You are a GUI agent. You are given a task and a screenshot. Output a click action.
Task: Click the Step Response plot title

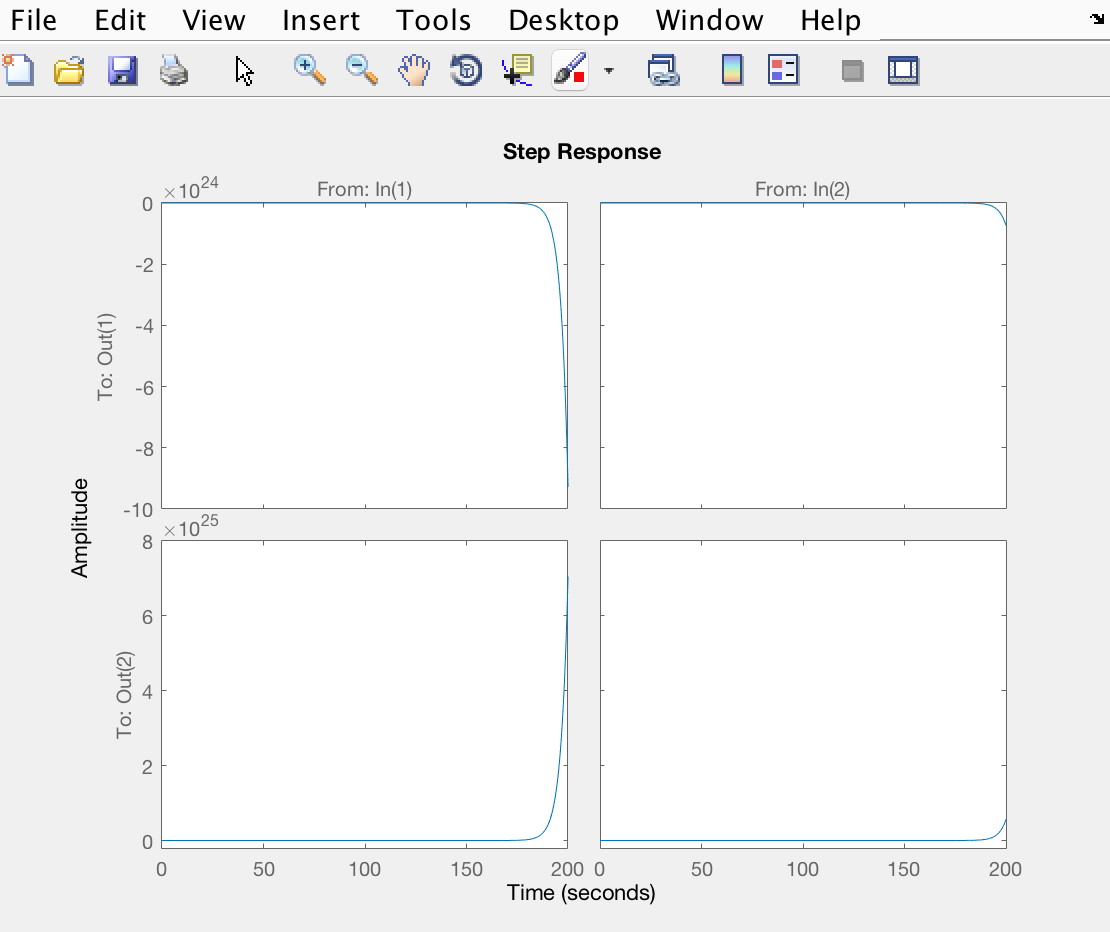tap(581, 152)
